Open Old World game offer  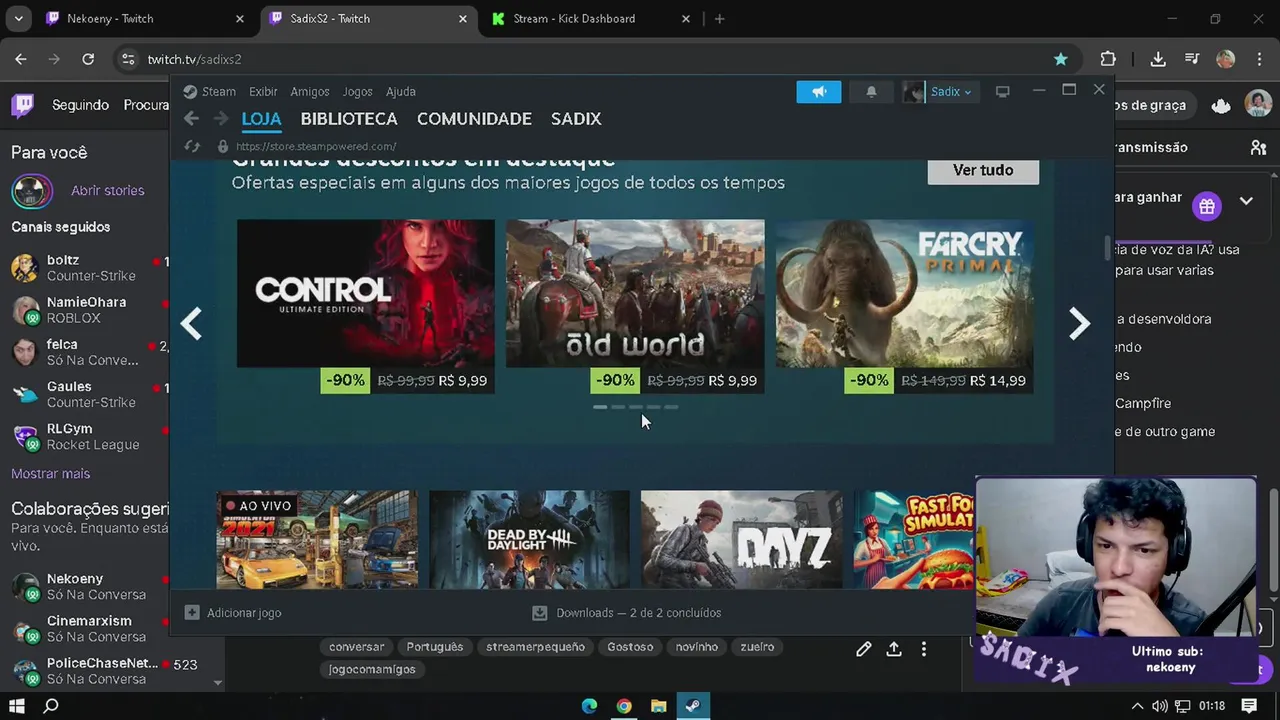[635, 306]
